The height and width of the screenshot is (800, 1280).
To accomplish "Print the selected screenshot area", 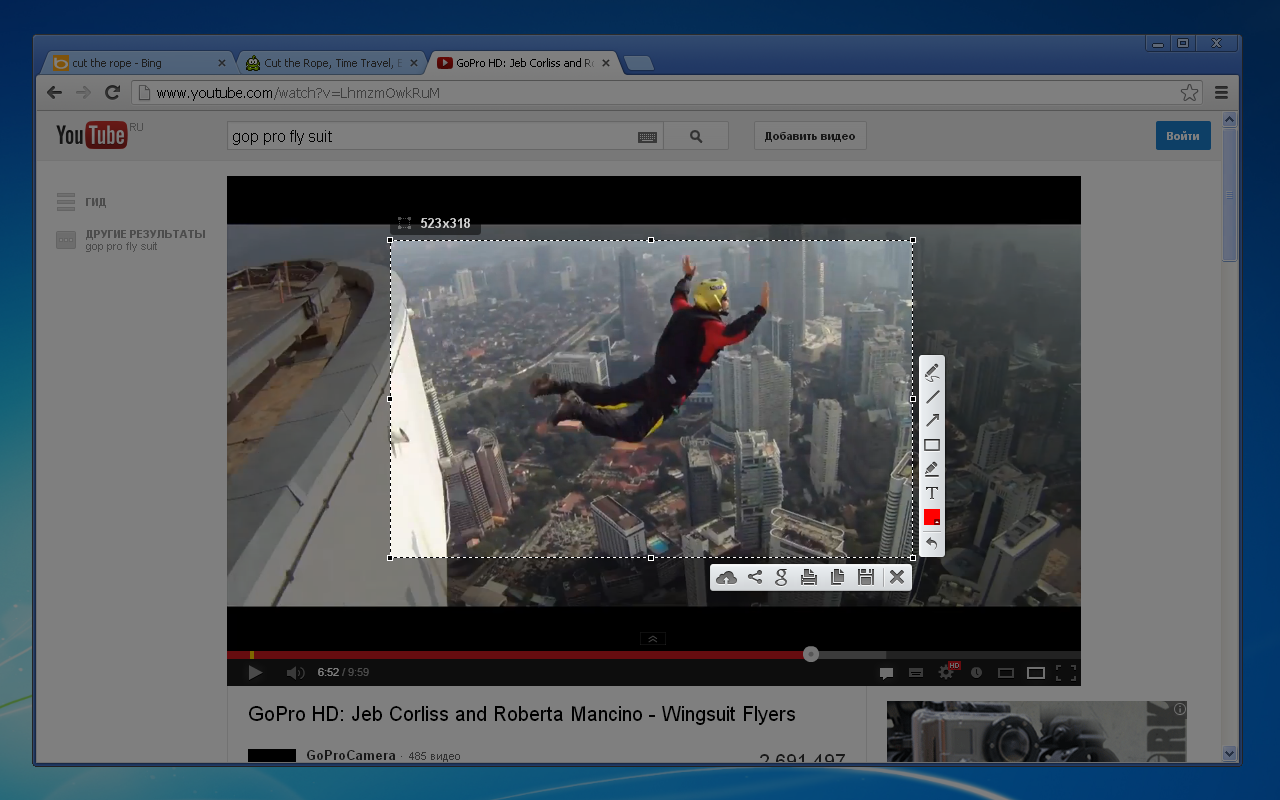I will coord(810,577).
